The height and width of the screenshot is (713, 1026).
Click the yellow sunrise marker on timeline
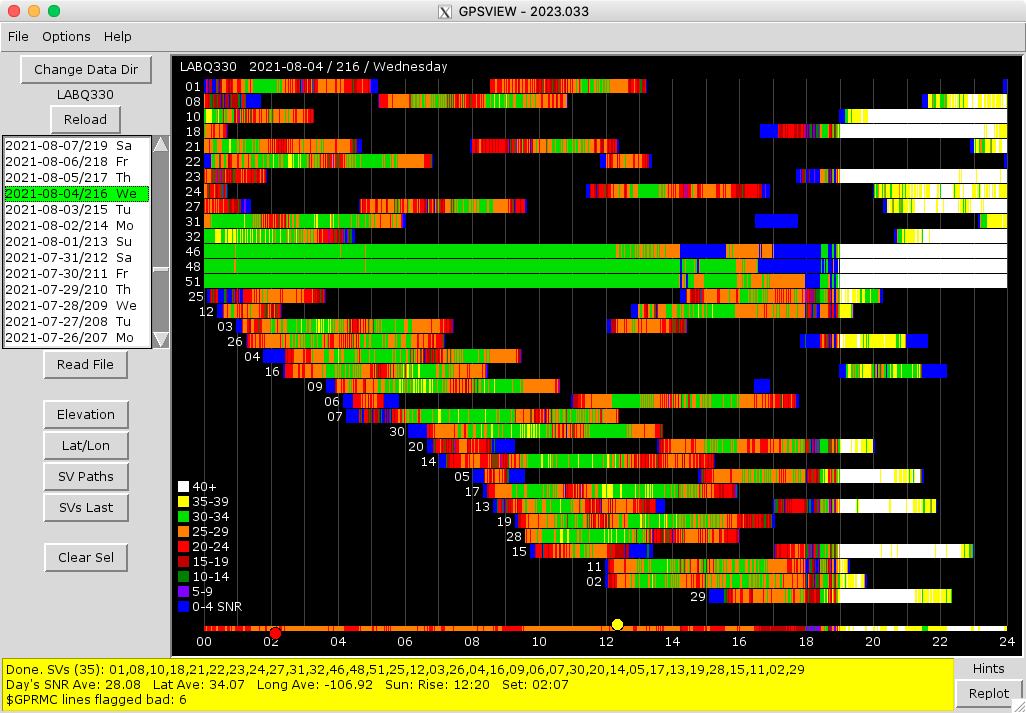coord(617,625)
